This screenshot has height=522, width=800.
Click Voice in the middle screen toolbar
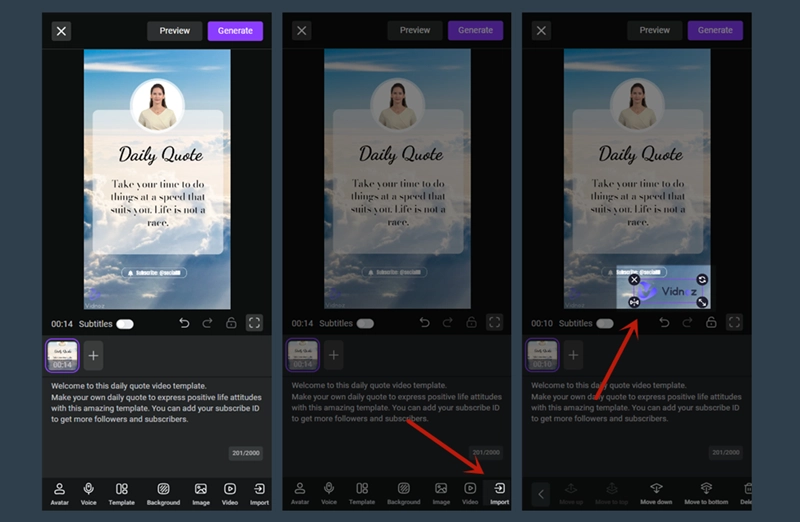pyautogui.click(x=329, y=494)
